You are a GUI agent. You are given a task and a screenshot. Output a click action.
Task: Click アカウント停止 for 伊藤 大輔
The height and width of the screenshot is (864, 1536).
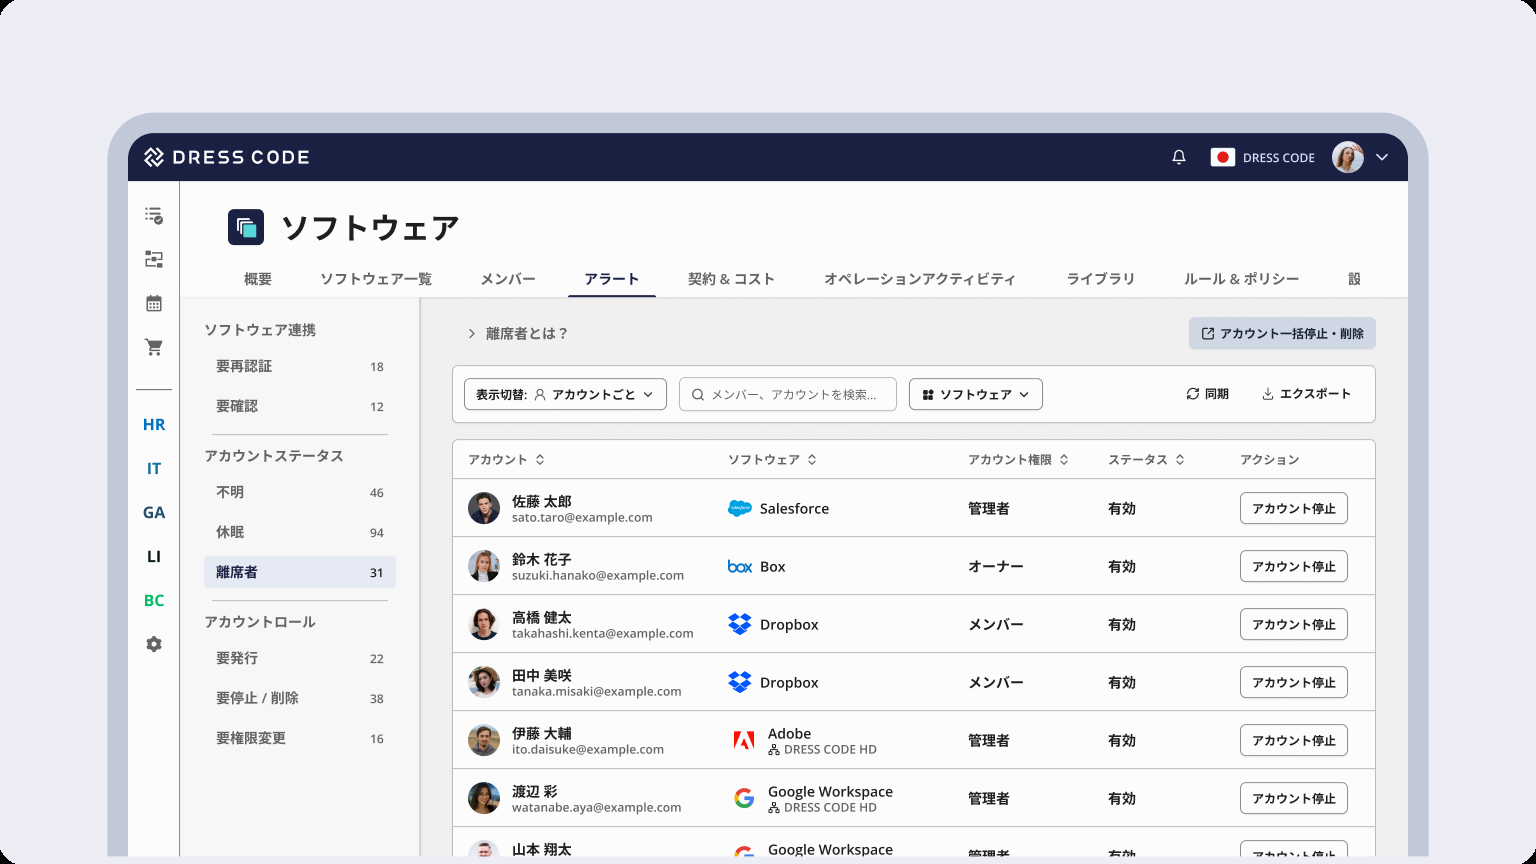pos(1294,740)
